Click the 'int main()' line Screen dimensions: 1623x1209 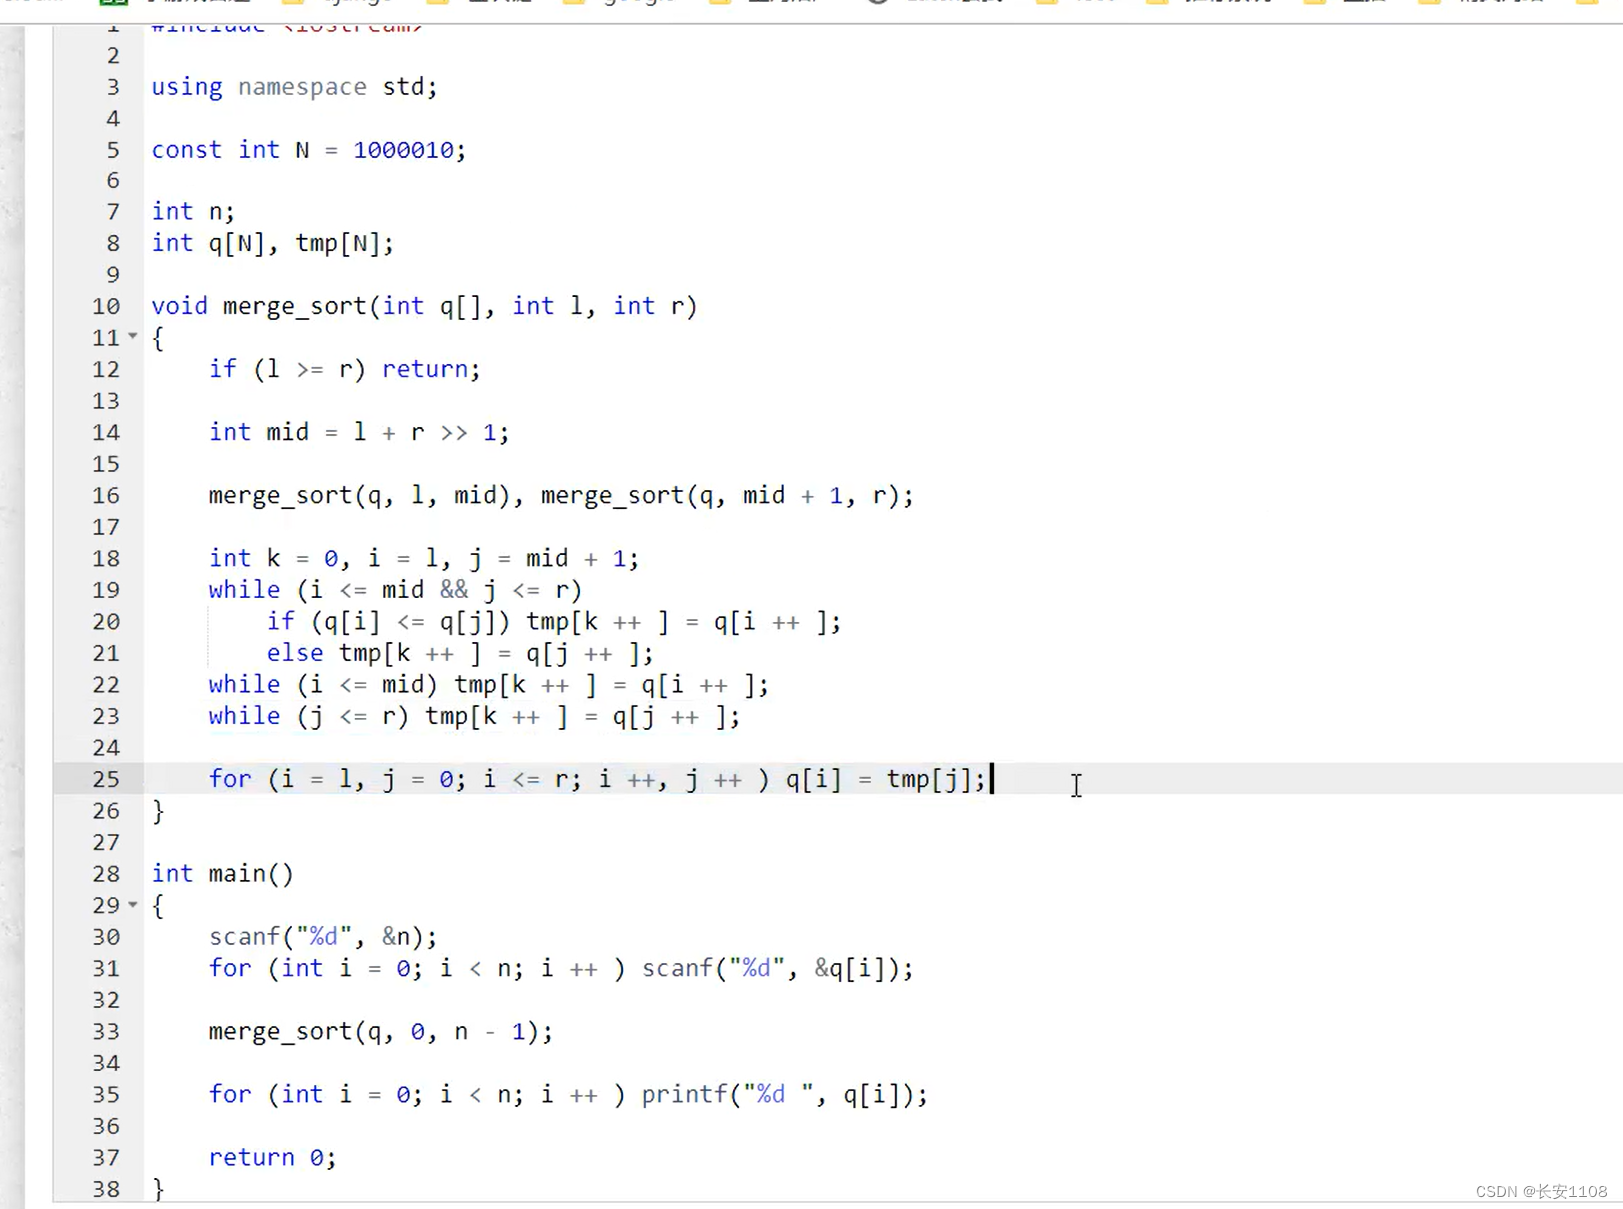222,874
